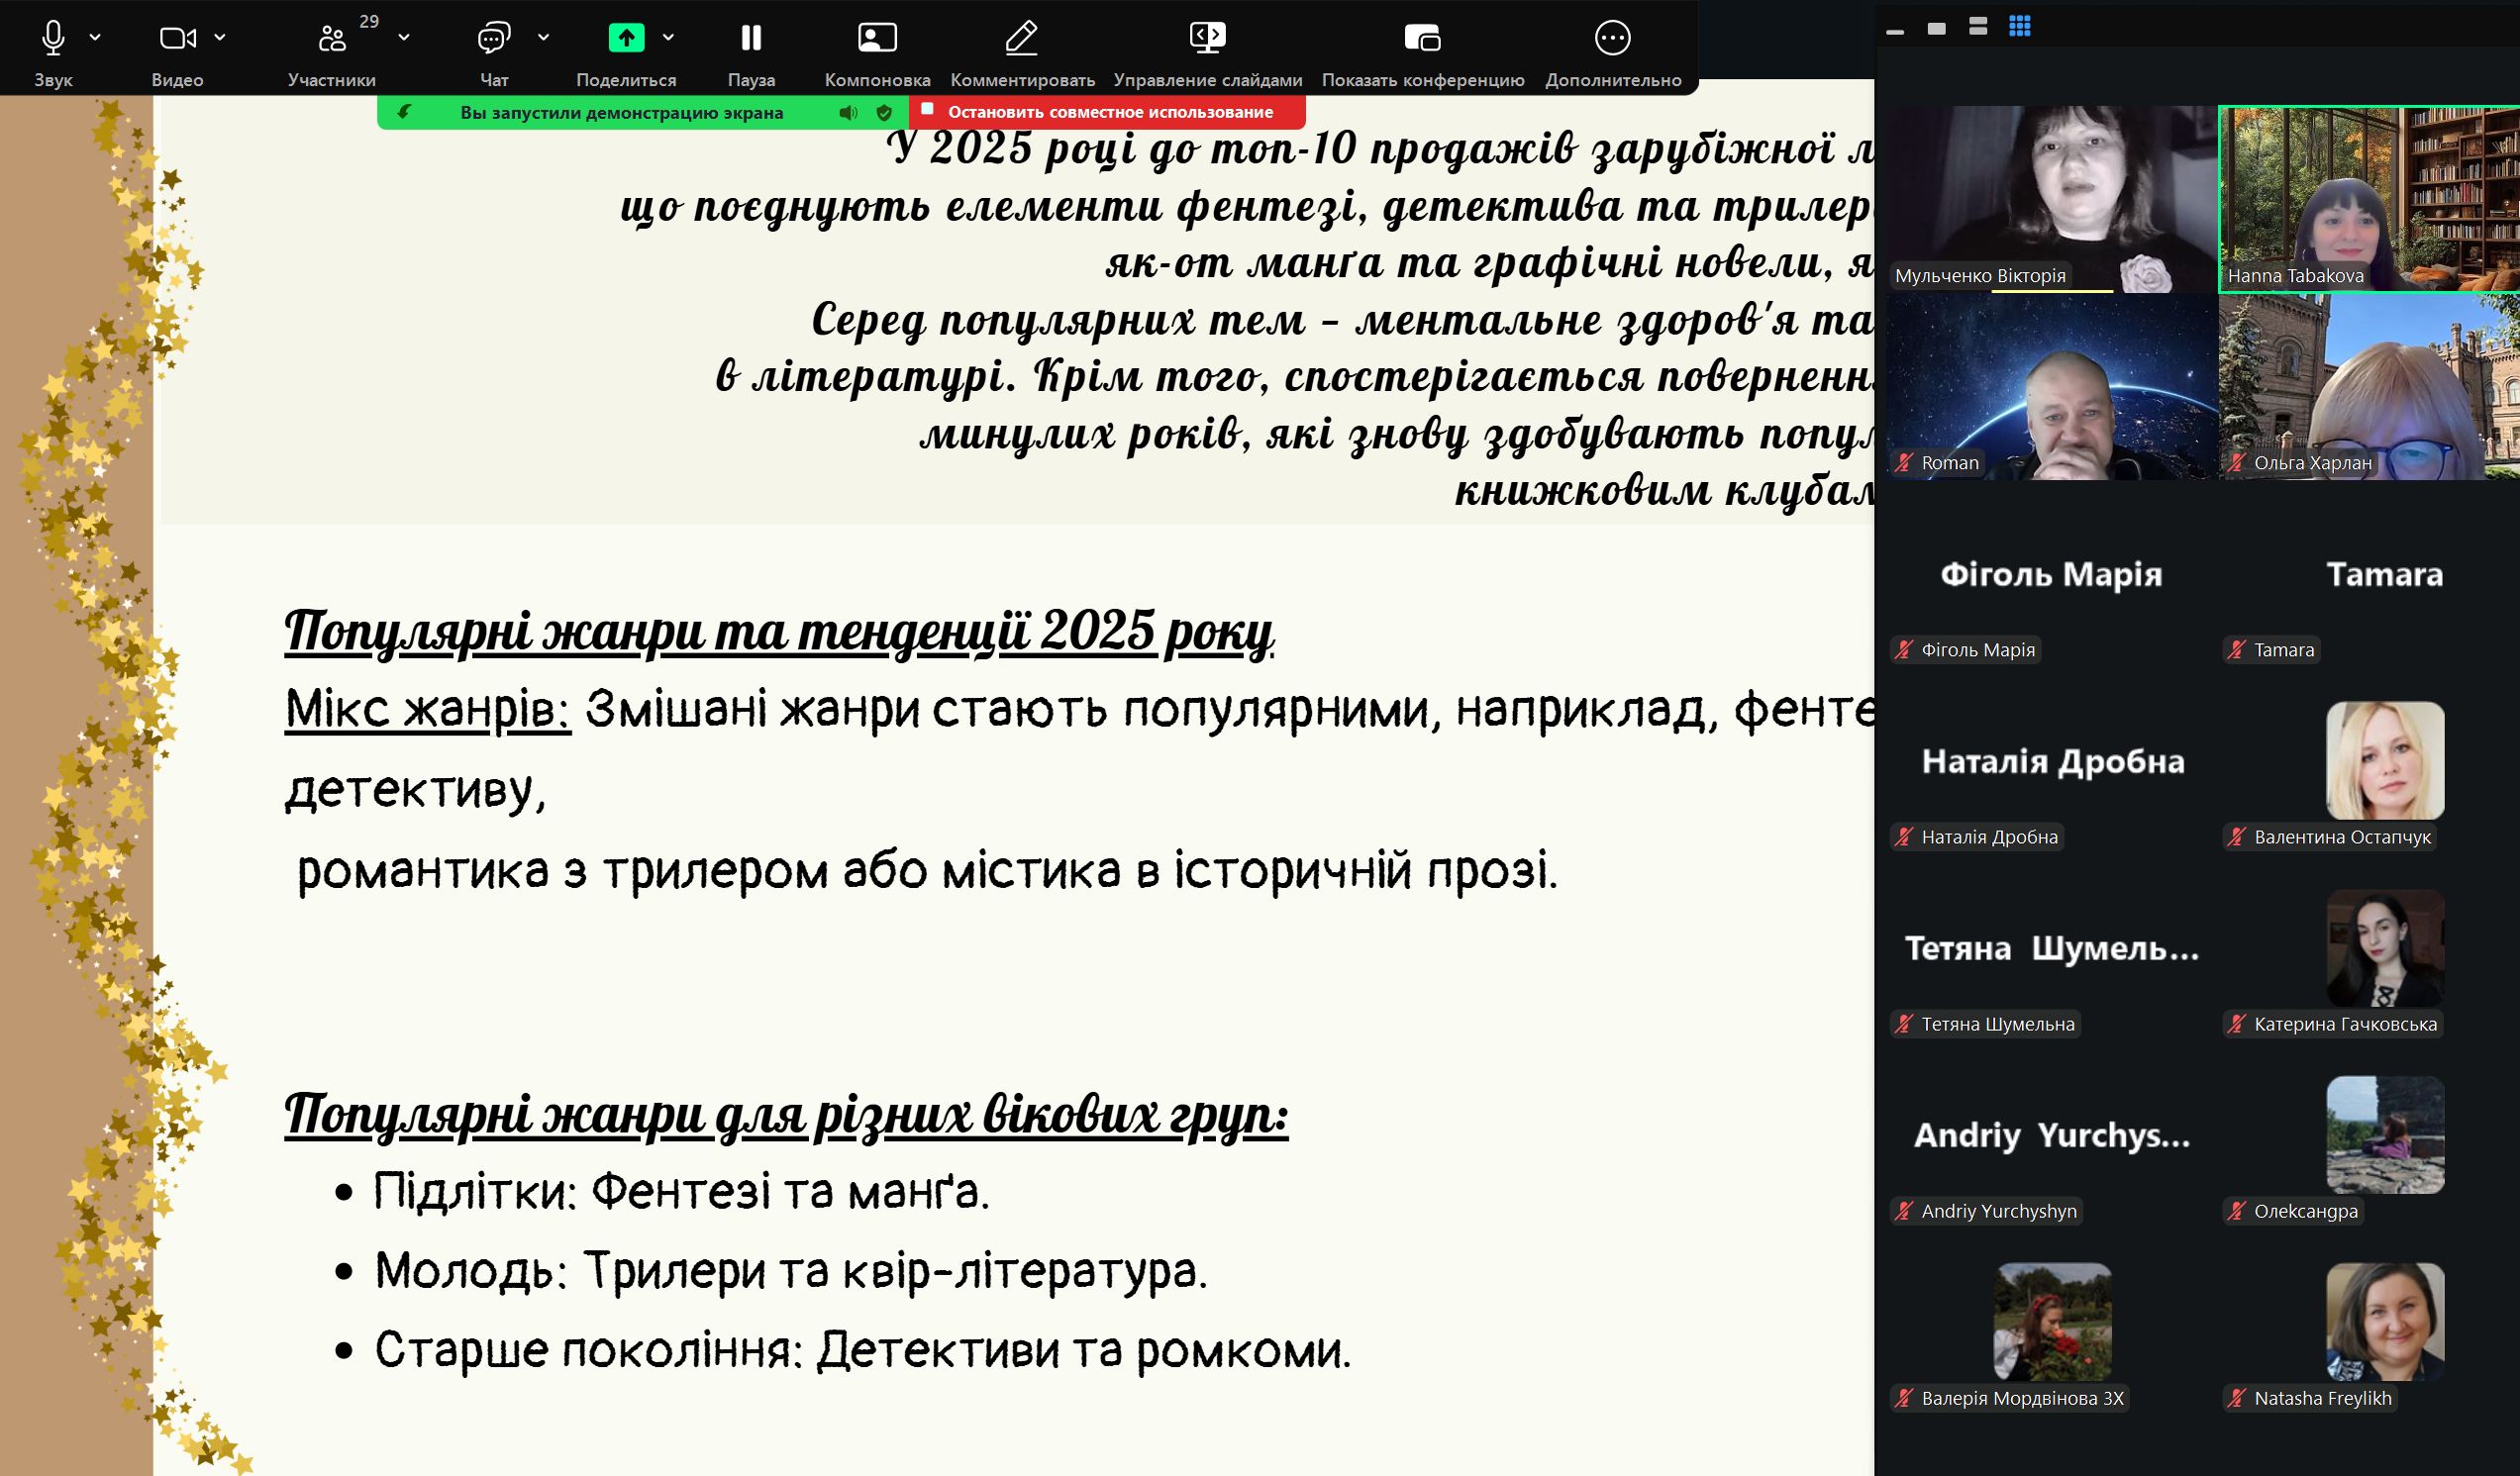Expand audio options arrow beside Звук
Viewport: 2520px width, 1476px height.
(x=95, y=37)
